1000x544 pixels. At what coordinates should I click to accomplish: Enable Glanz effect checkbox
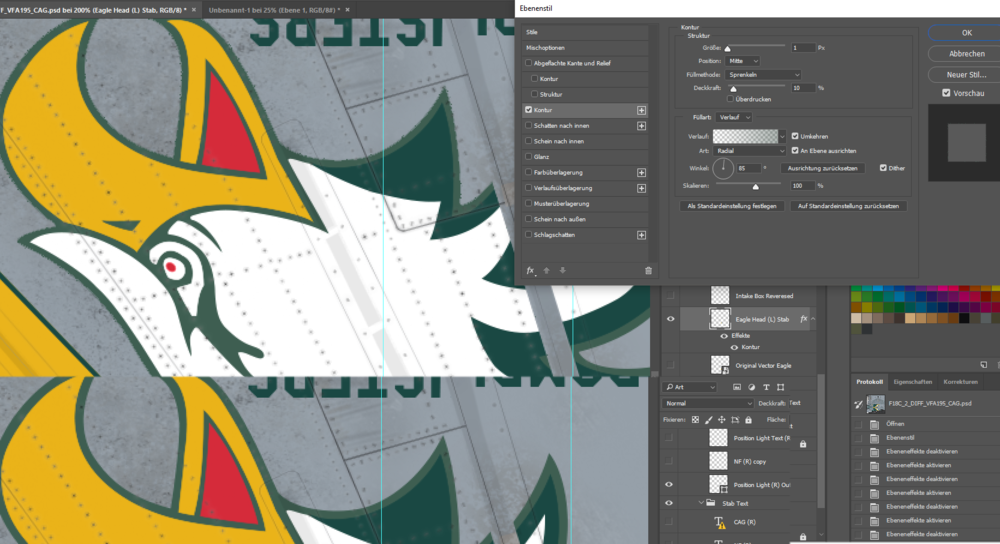(x=528, y=156)
